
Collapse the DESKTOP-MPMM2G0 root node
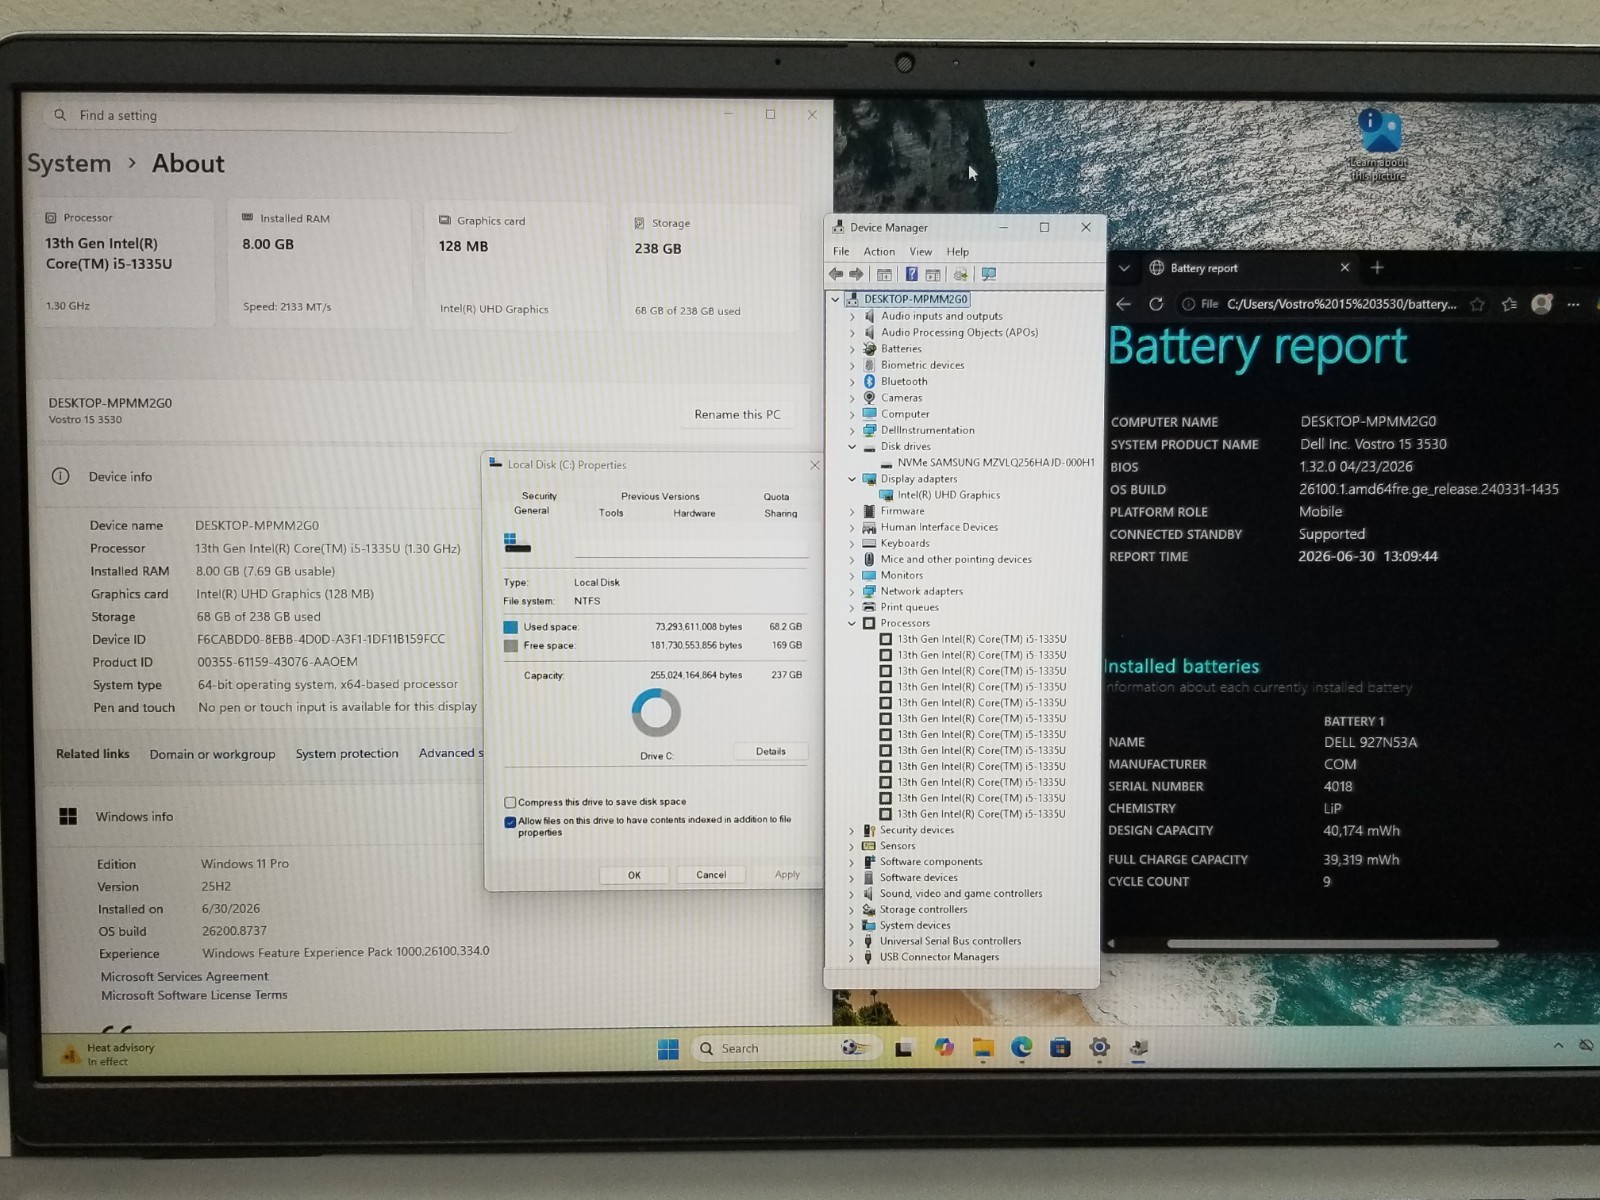coord(835,299)
